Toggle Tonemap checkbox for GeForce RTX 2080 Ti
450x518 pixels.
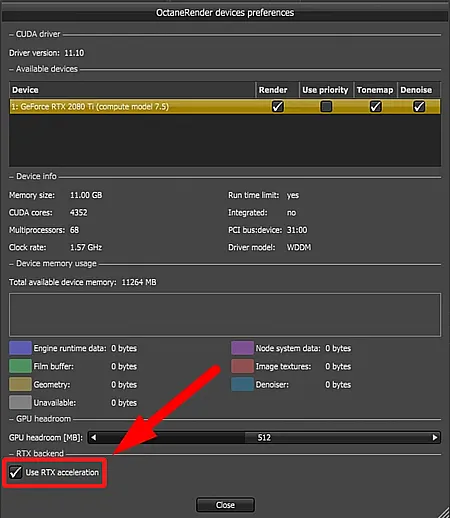coord(375,107)
